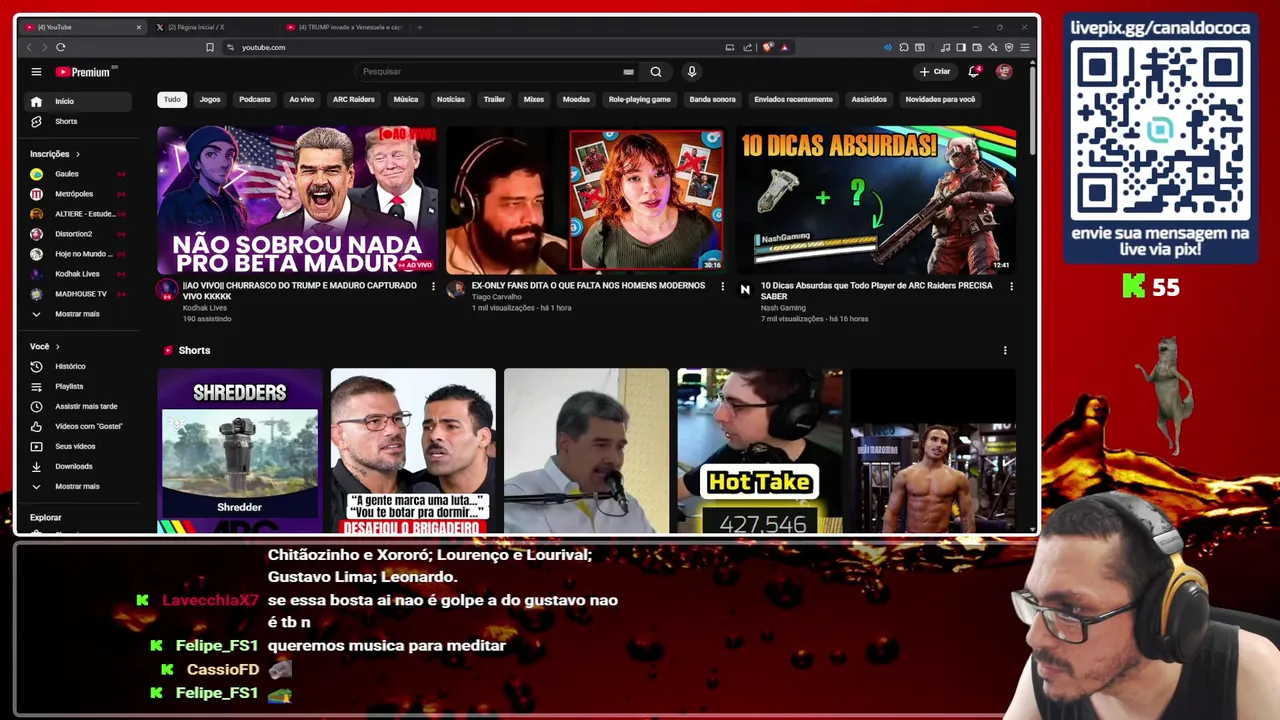This screenshot has height=720, width=1280.
Task: Open a new browser tab with plus button
Action: (x=420, y=27)
